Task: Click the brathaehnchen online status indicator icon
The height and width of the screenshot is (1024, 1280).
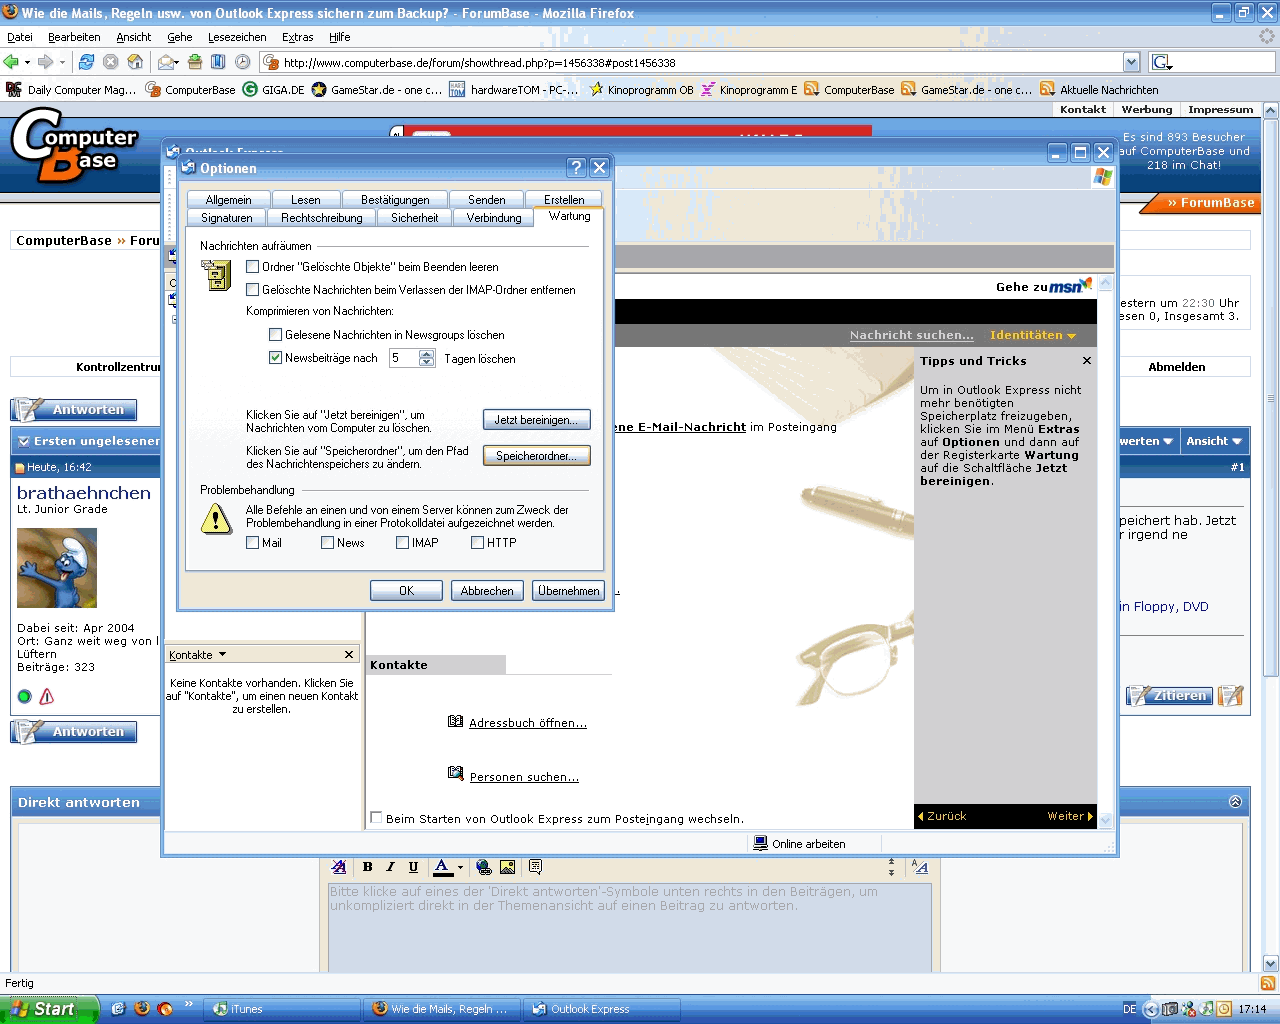Action: (25, 696)
